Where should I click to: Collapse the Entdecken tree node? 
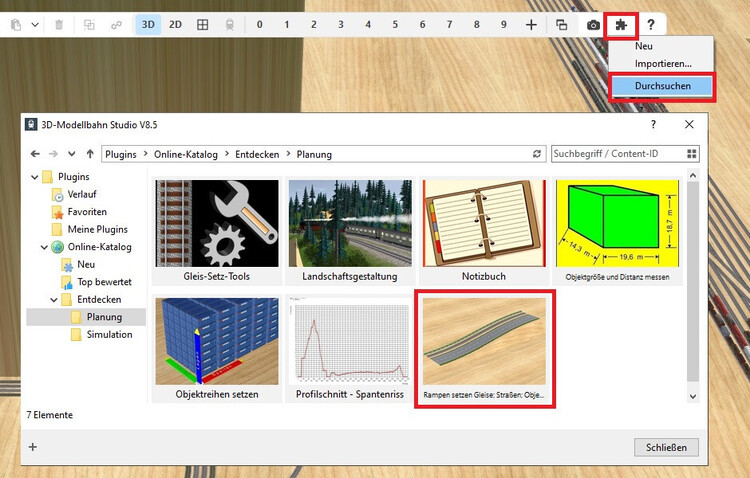tap(54, 300)
